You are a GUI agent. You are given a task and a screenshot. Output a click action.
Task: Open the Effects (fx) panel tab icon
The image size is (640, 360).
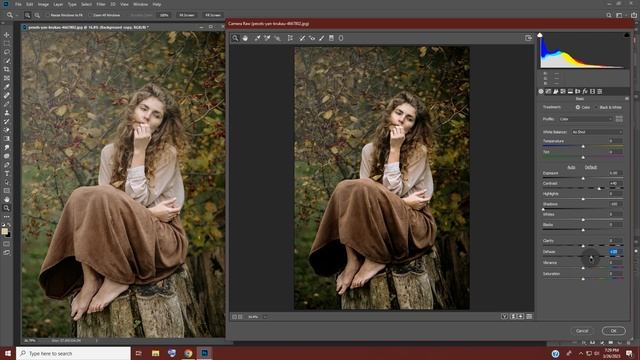click(x=585, y=91)
